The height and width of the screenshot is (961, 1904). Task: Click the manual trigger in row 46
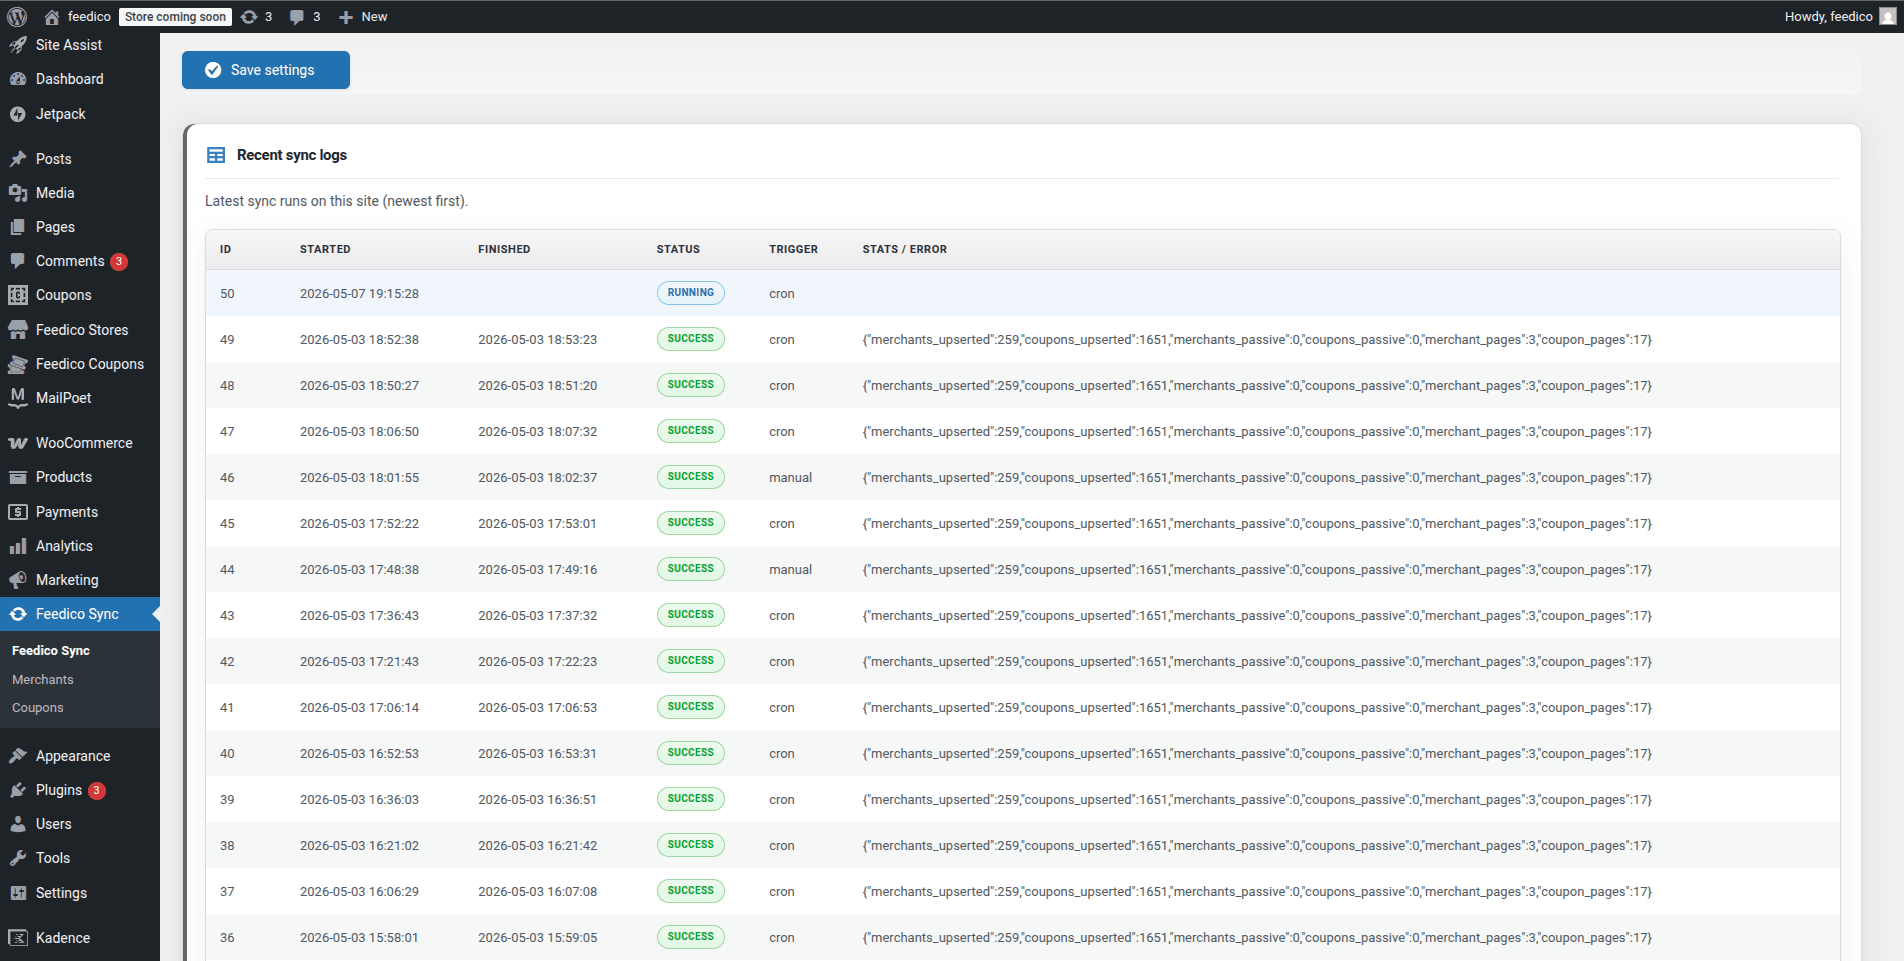coord(790,478)
